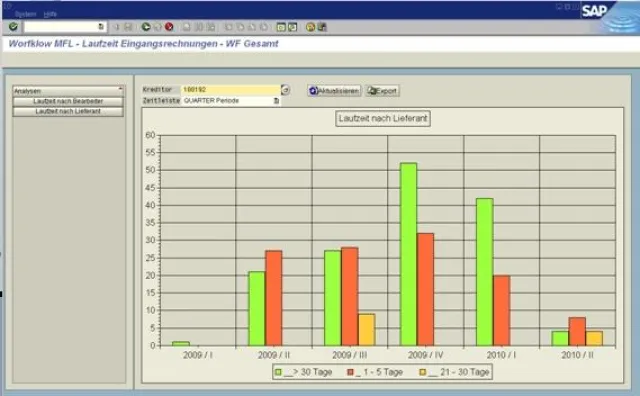Image resolution: width=640 pixels, height=396 pixels.
Task: Click the green bar for 2010 / I
Action: coord(484,272)
